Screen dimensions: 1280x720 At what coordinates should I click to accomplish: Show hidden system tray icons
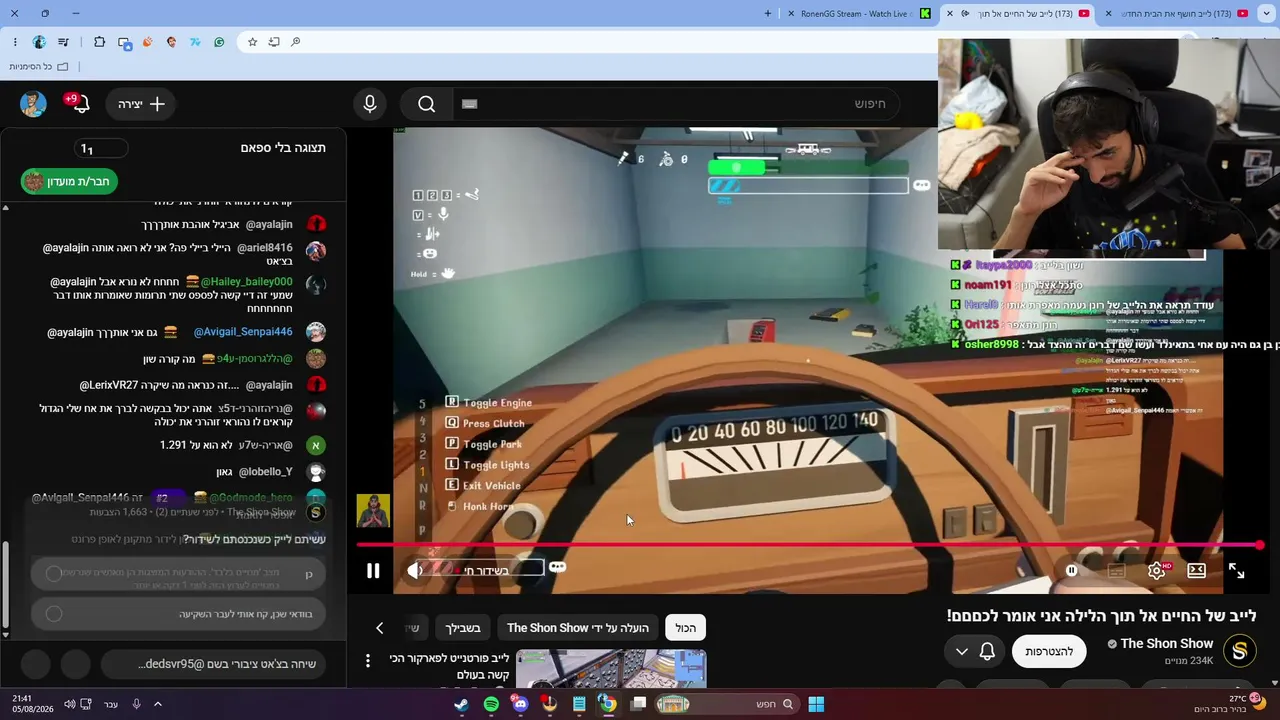(158, 704)
